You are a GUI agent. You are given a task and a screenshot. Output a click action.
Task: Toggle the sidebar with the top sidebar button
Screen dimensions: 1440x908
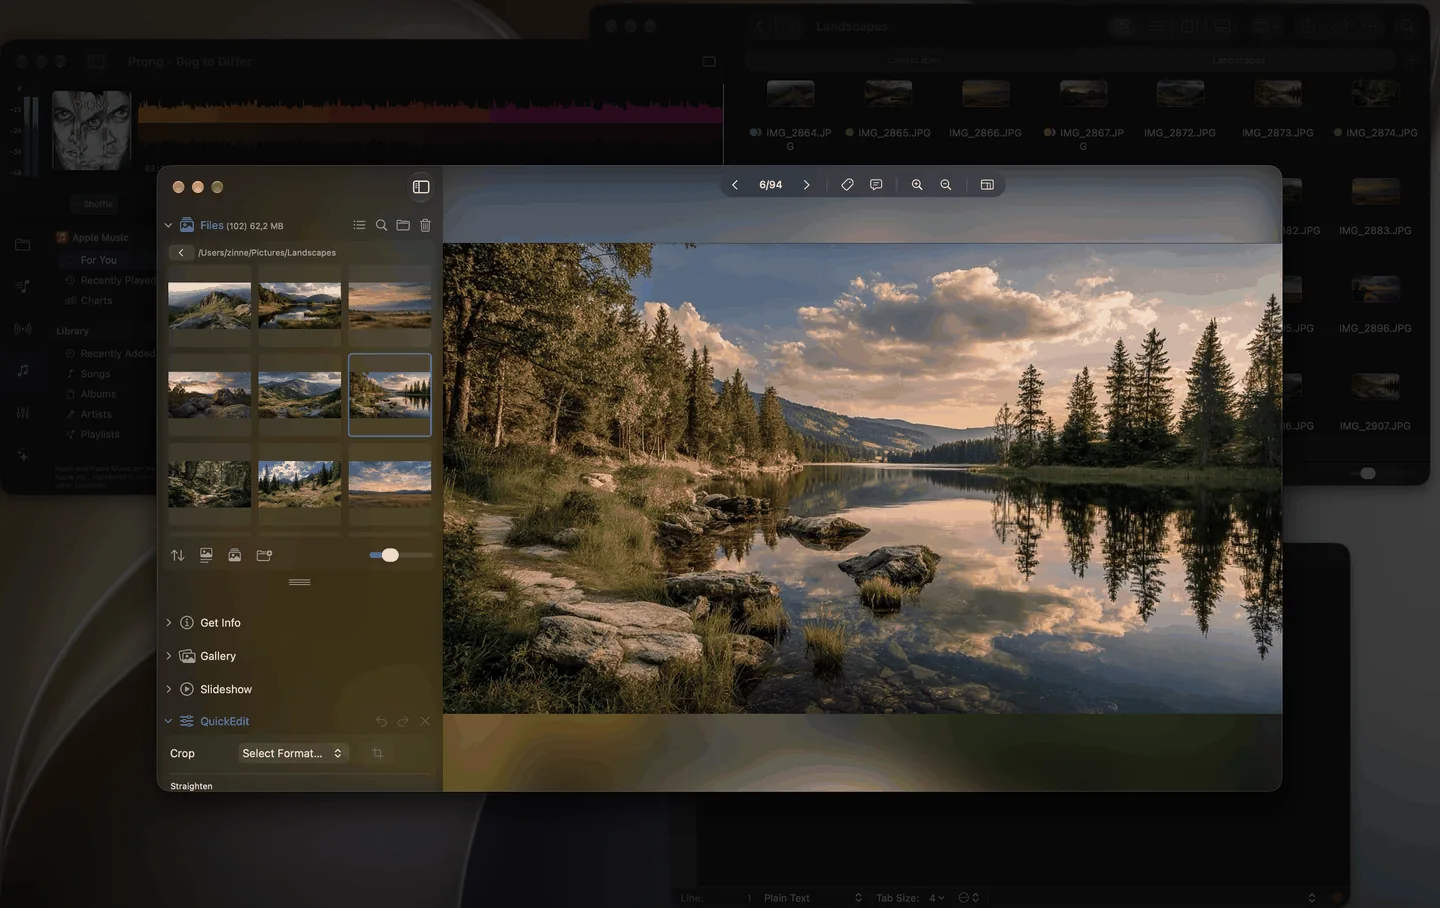click(x=421, y=187)
